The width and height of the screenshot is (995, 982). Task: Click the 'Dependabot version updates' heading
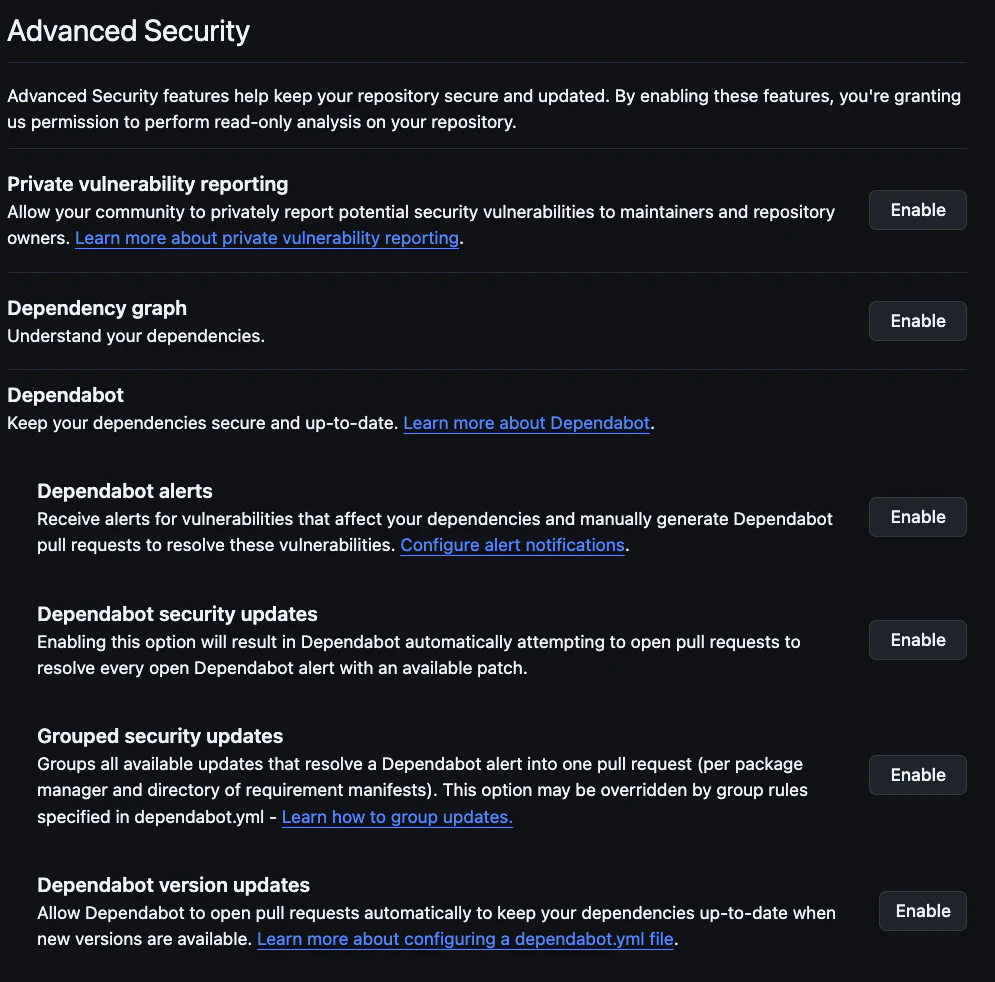click(173, 885)
